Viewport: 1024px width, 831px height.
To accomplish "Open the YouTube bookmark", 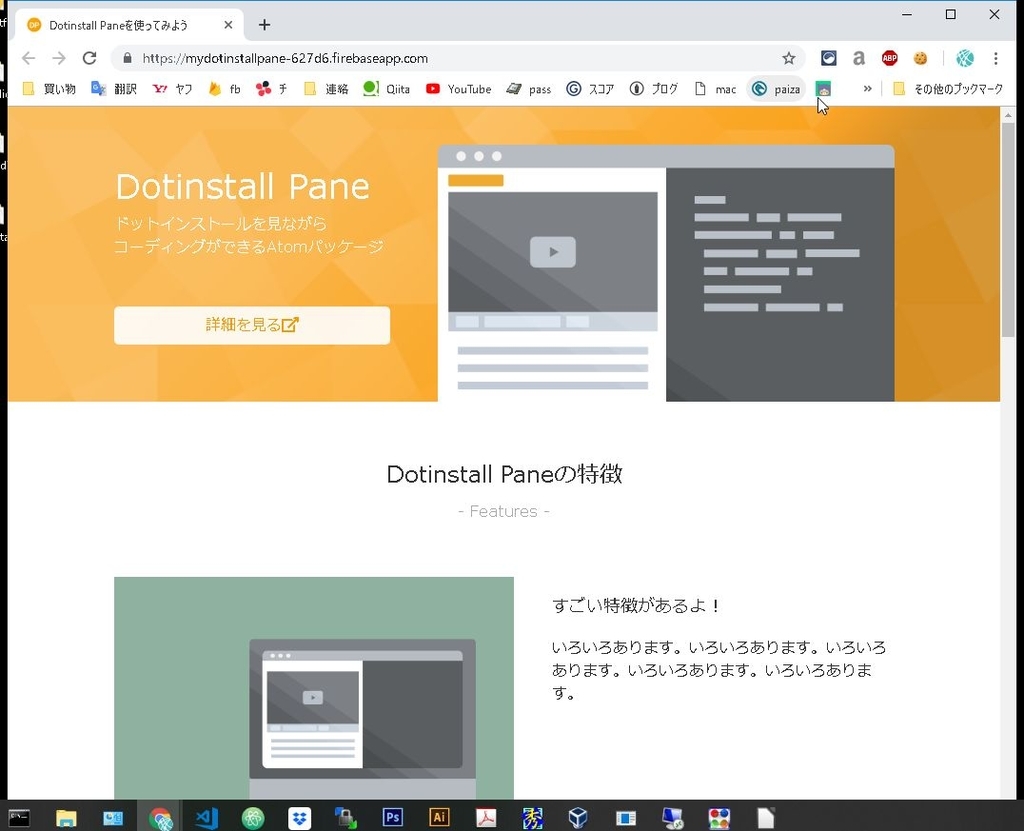I will tap(458, 89).
